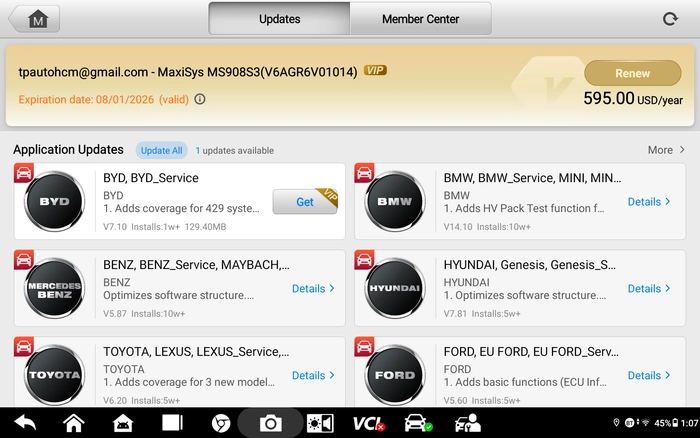Open the expiration date info icon

tap(200, 99)
